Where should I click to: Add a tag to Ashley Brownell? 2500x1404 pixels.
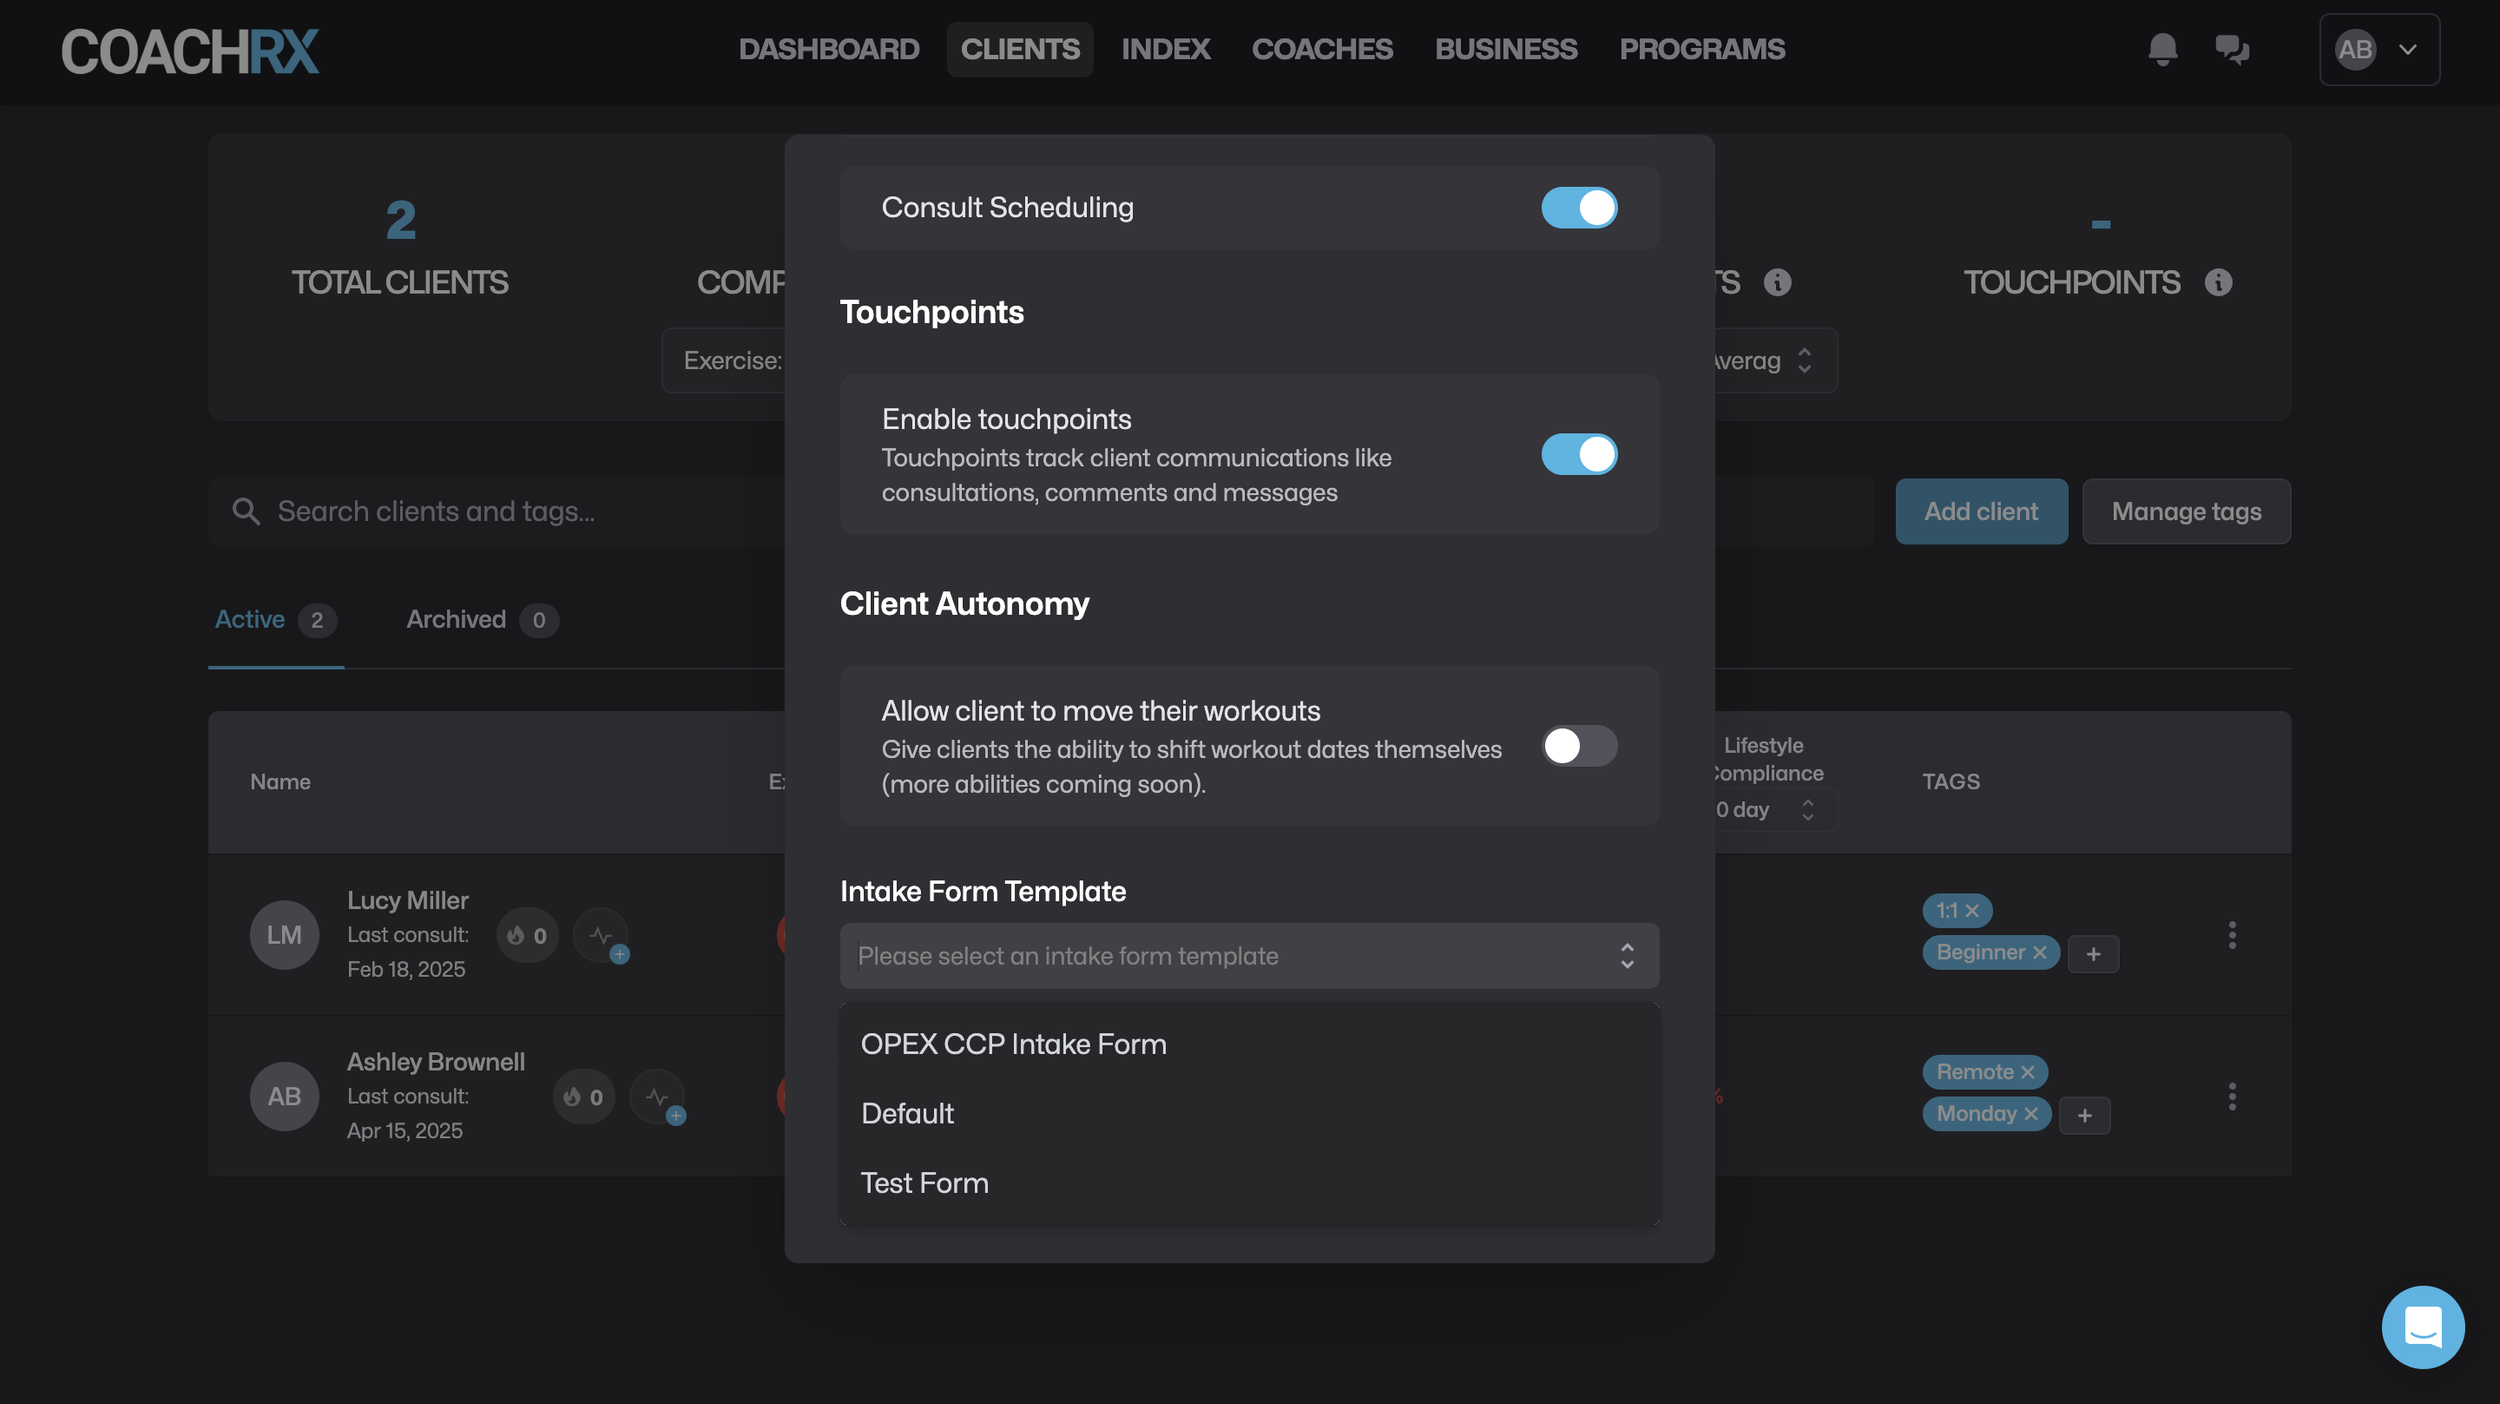tap(2085, 1115)
